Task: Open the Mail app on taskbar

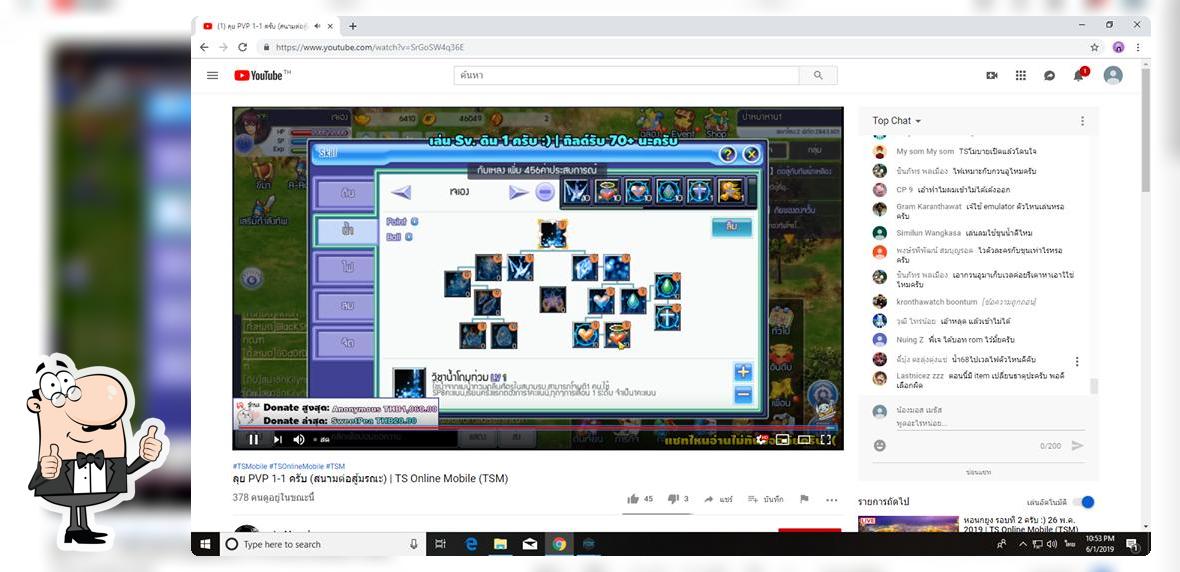Action: pos(530,544)
